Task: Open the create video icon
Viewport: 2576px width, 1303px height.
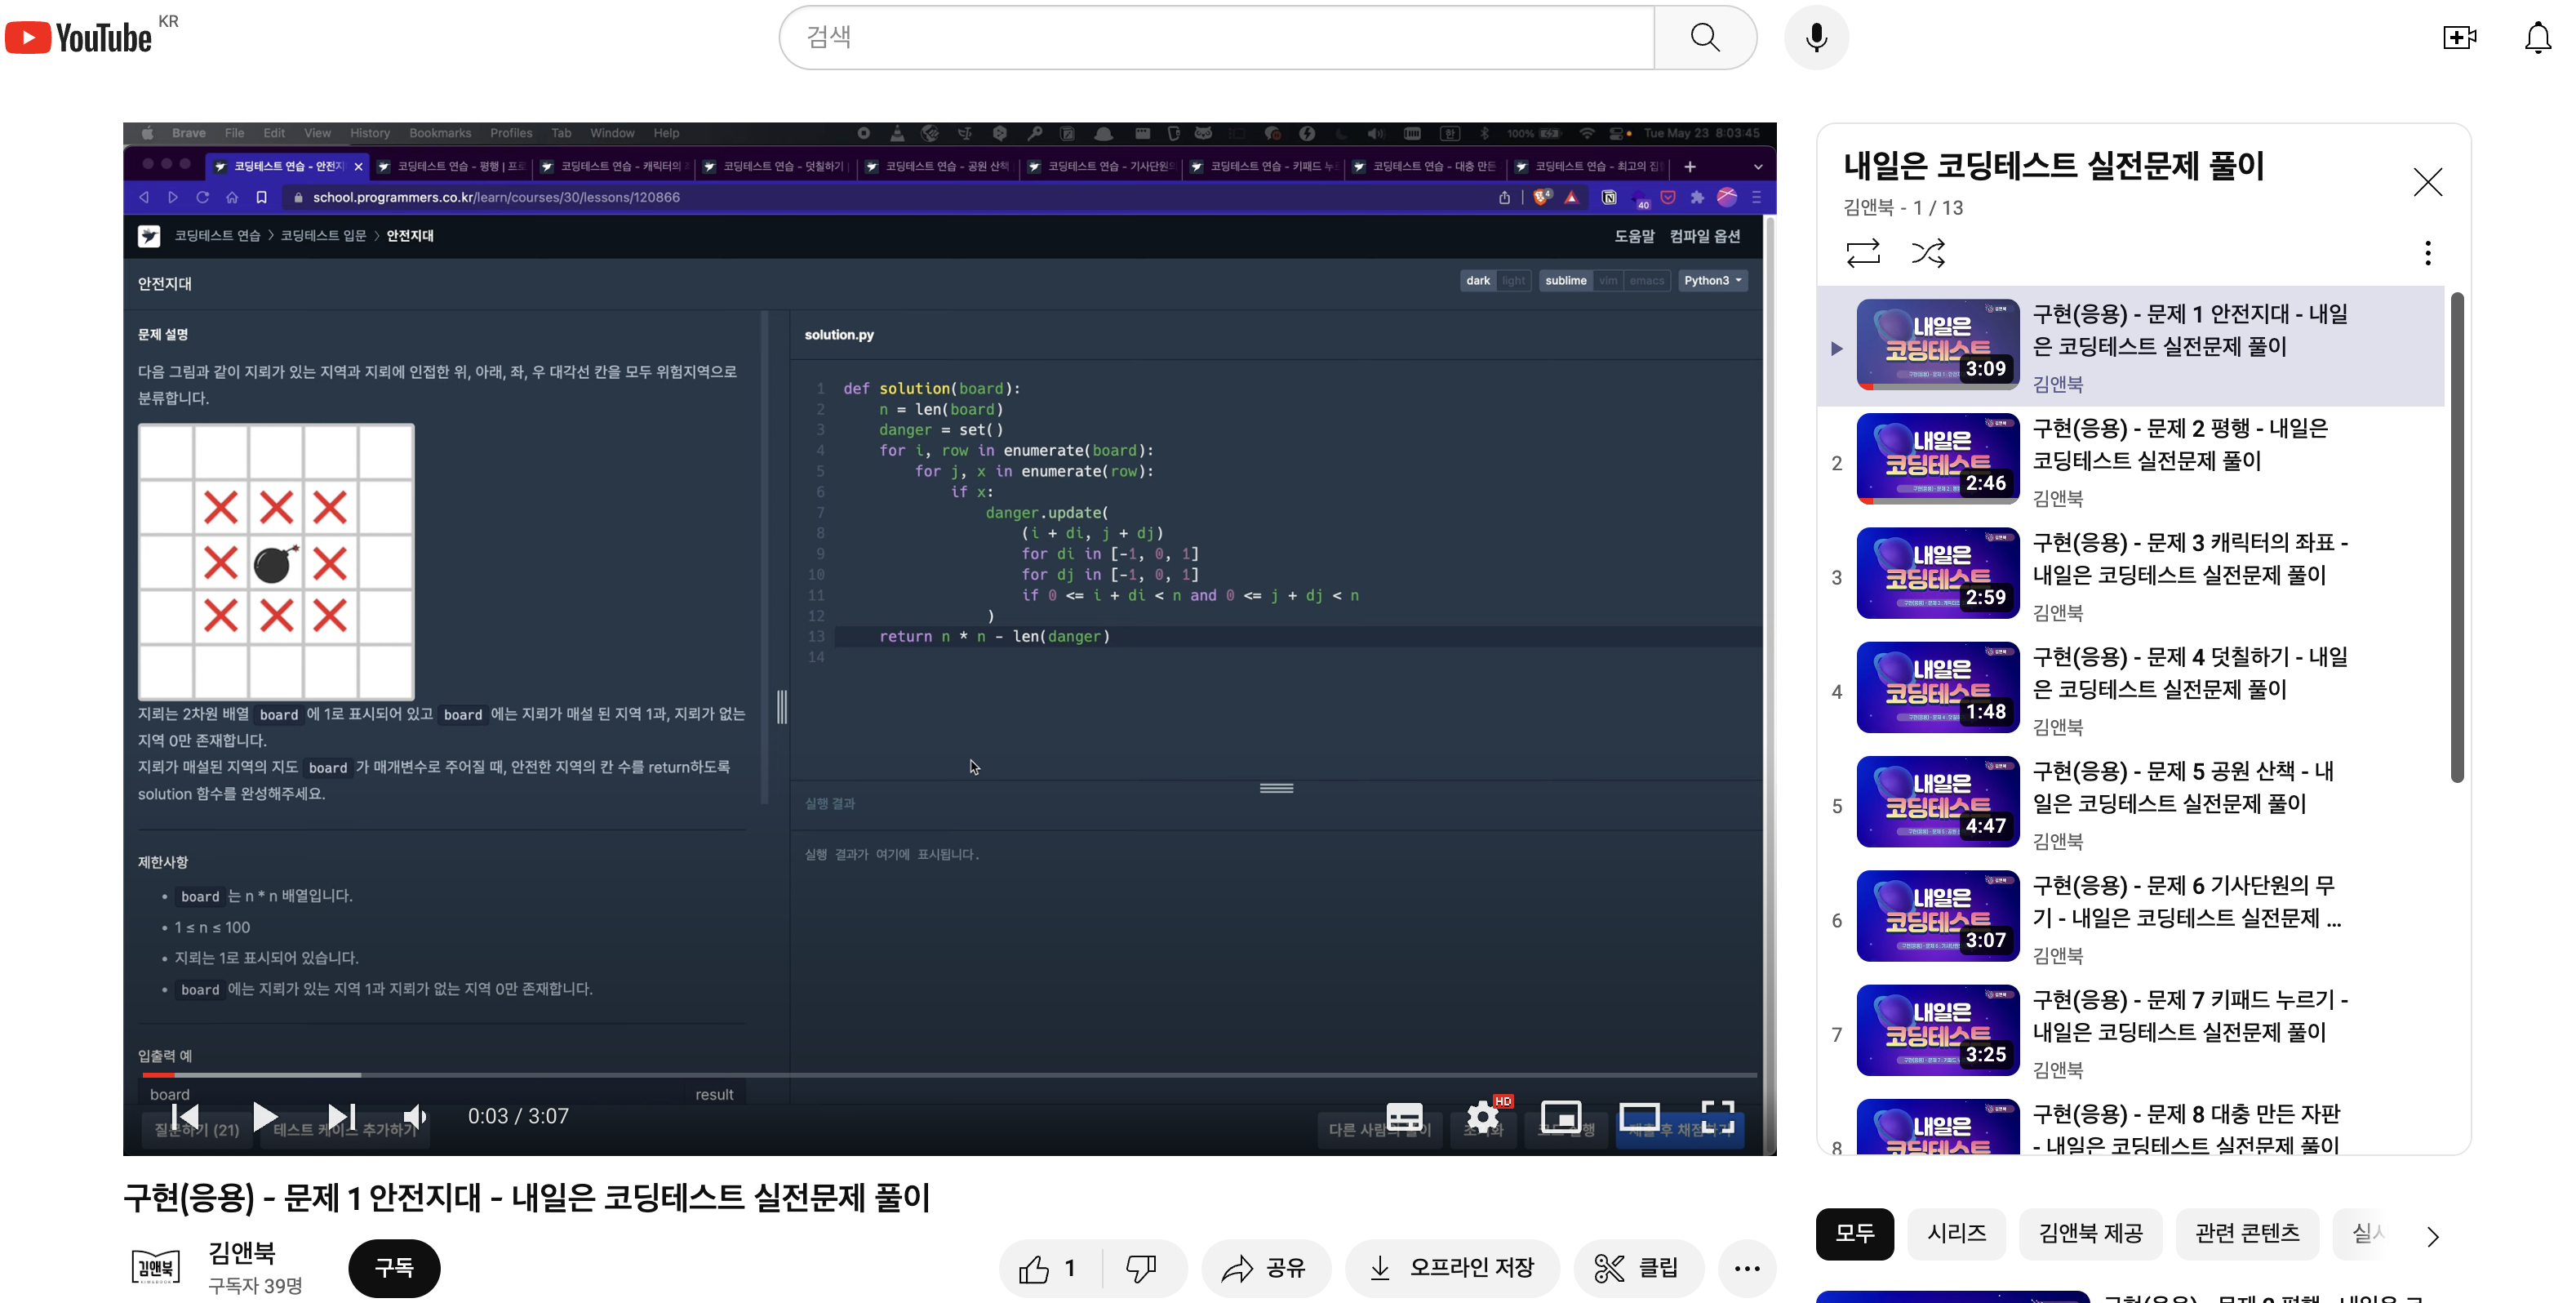Action: tap(2459, 38)
